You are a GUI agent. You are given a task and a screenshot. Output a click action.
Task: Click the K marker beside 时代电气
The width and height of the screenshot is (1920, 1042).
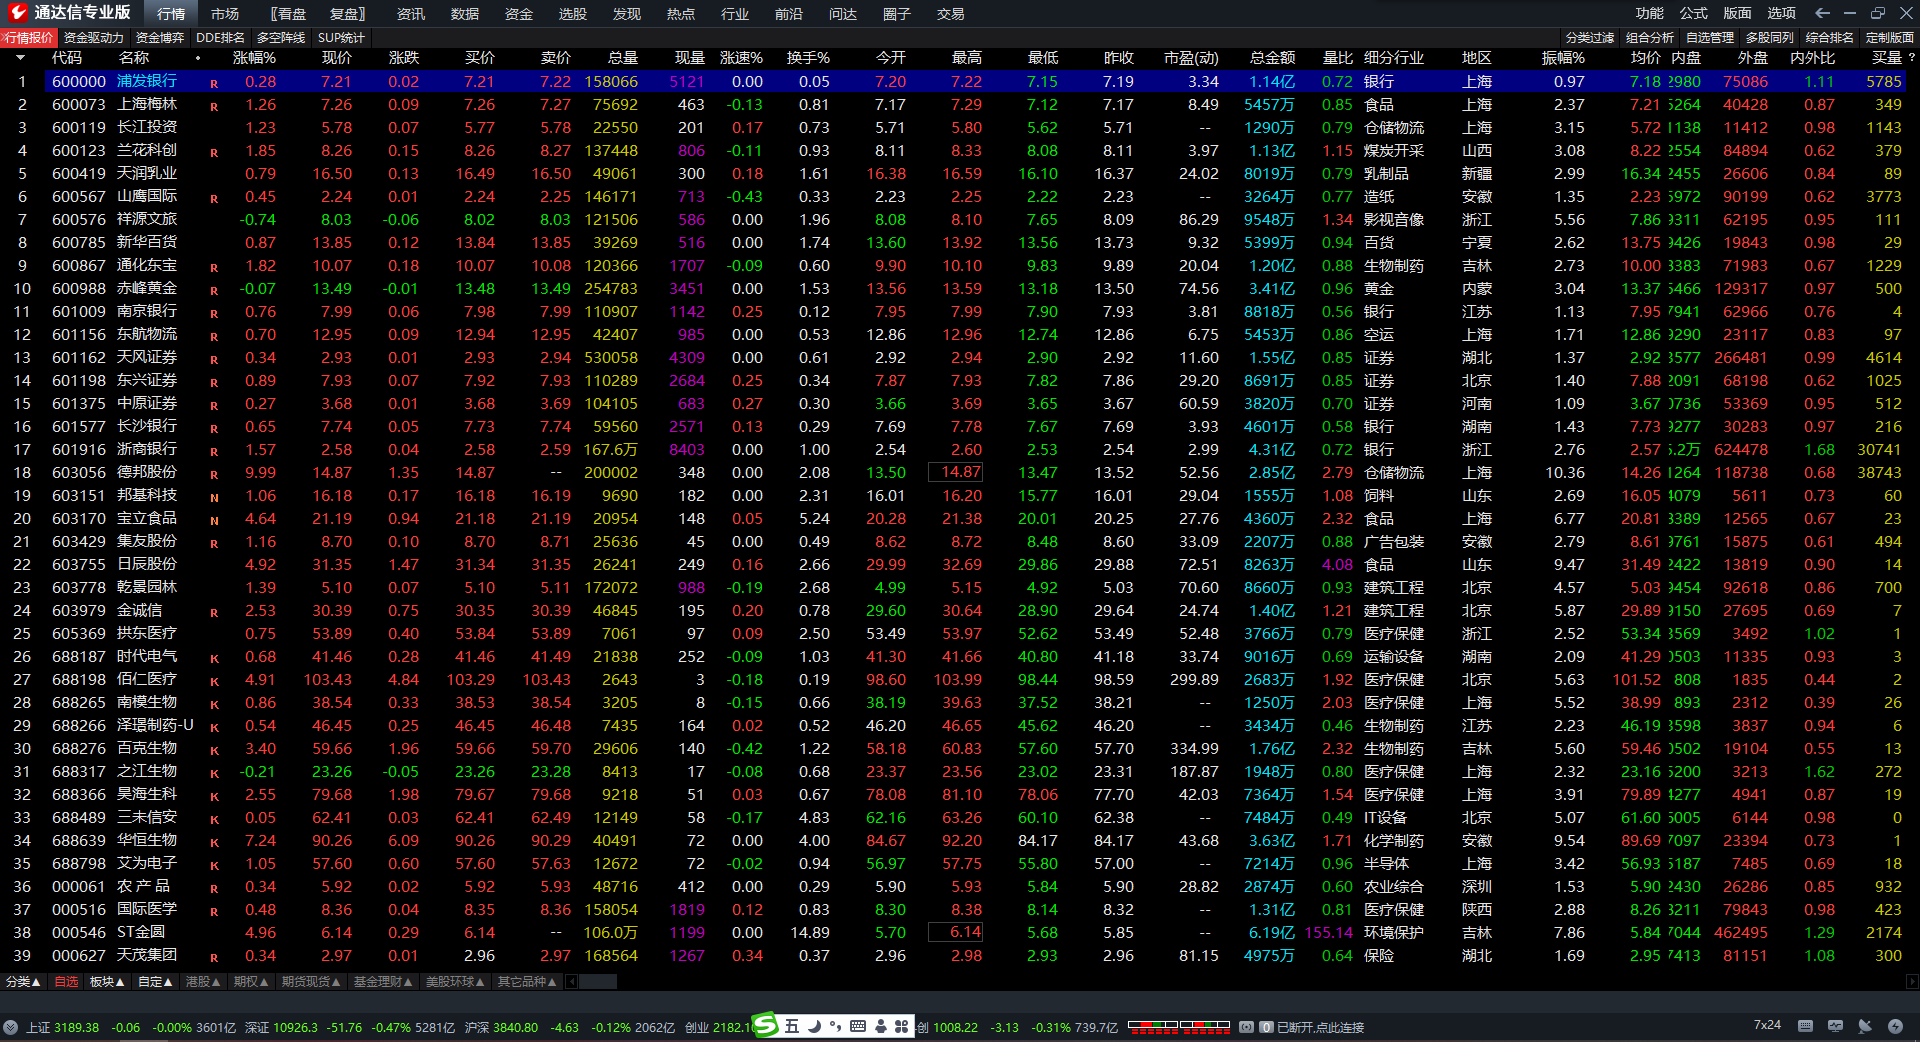point(214,658)
